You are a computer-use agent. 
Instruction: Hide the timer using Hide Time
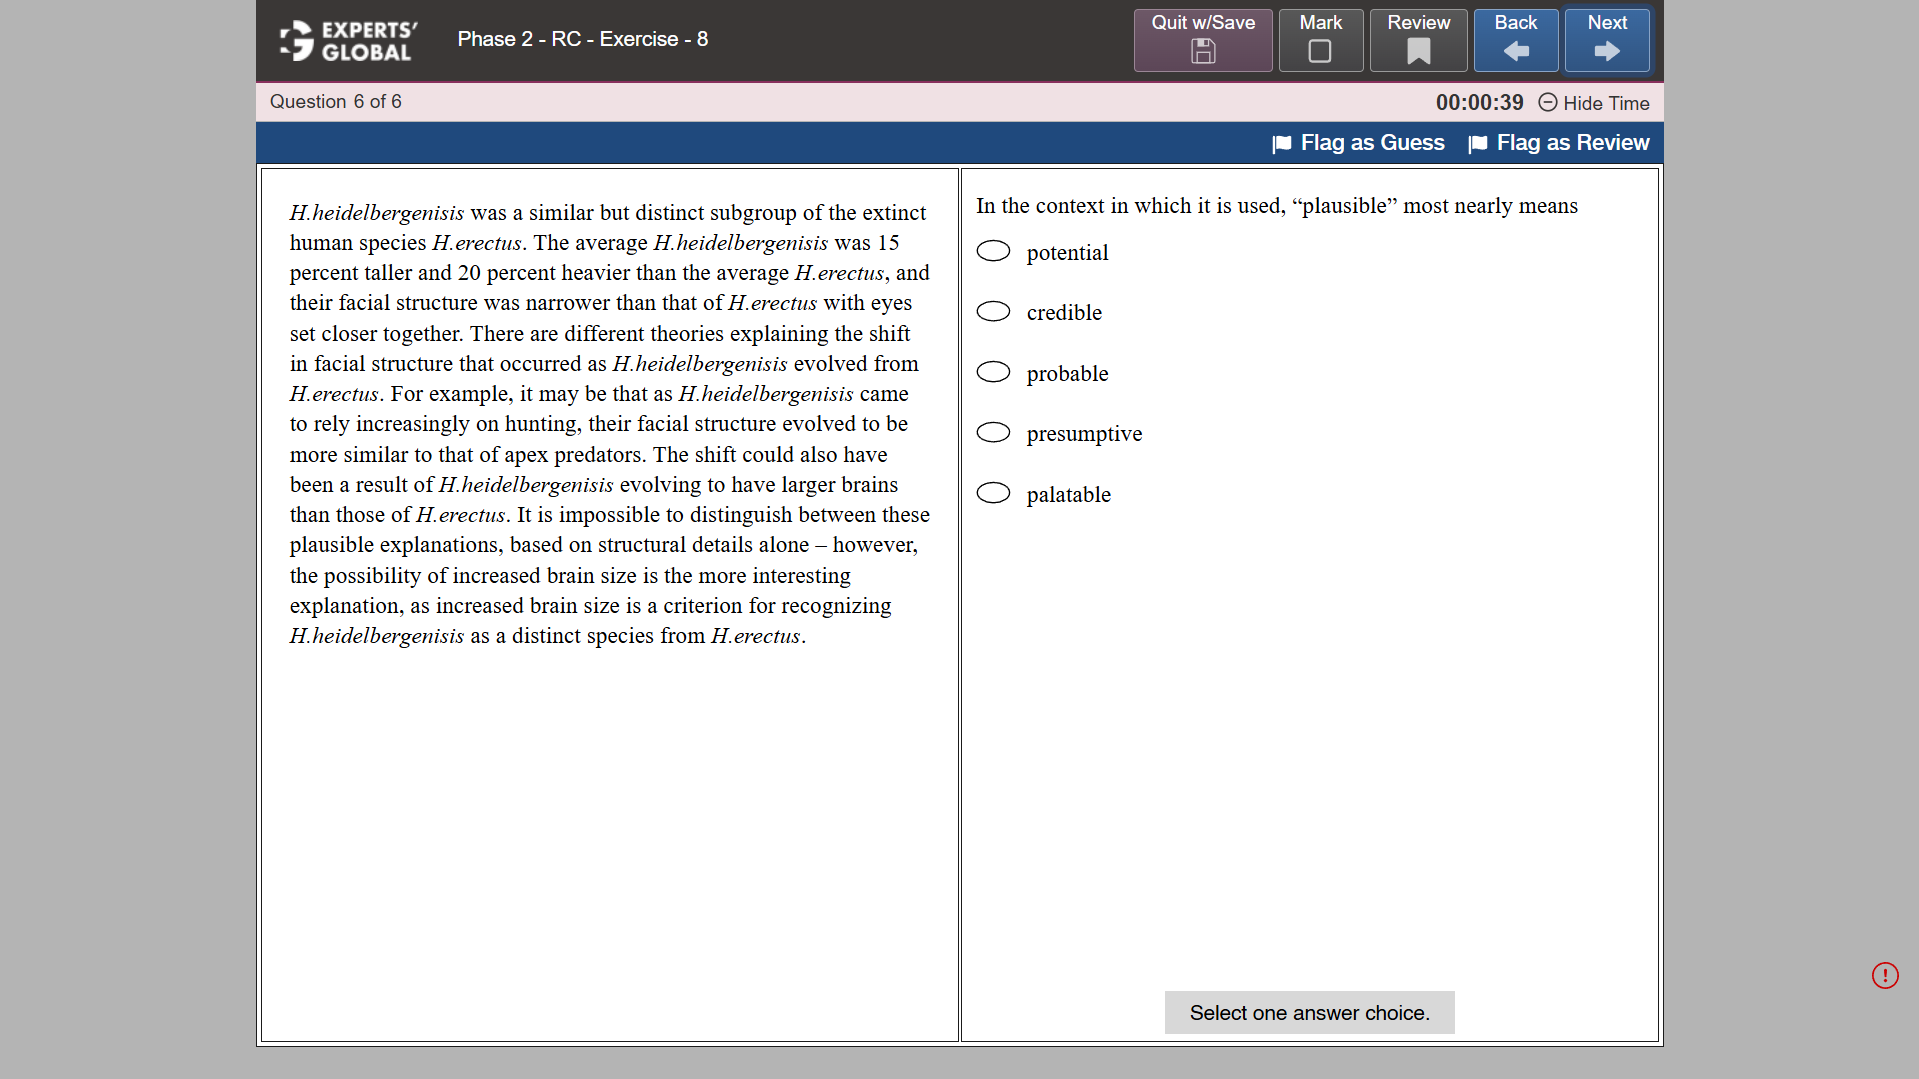click(x=1605, y=103)
